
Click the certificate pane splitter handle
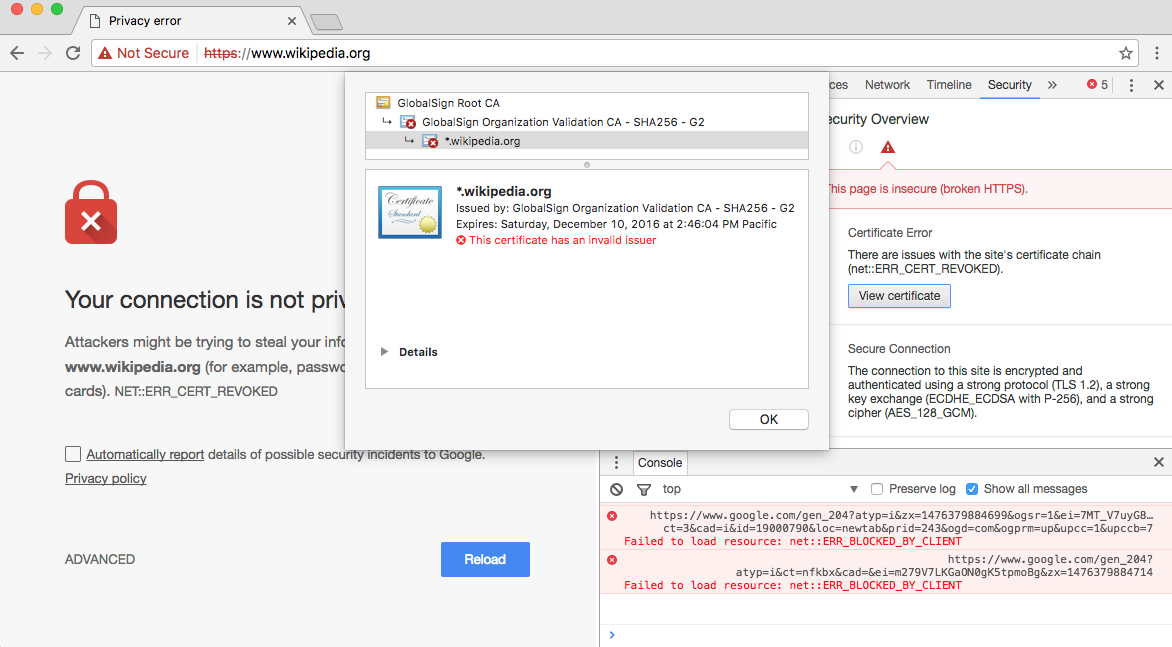point(587,165)
